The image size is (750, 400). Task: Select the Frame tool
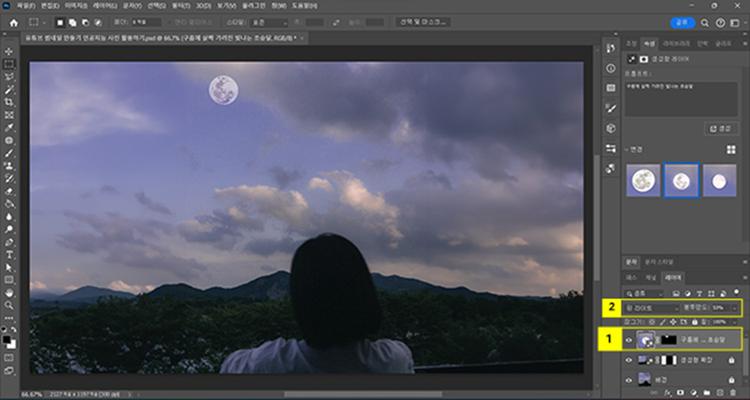click(x=9, y=115)
